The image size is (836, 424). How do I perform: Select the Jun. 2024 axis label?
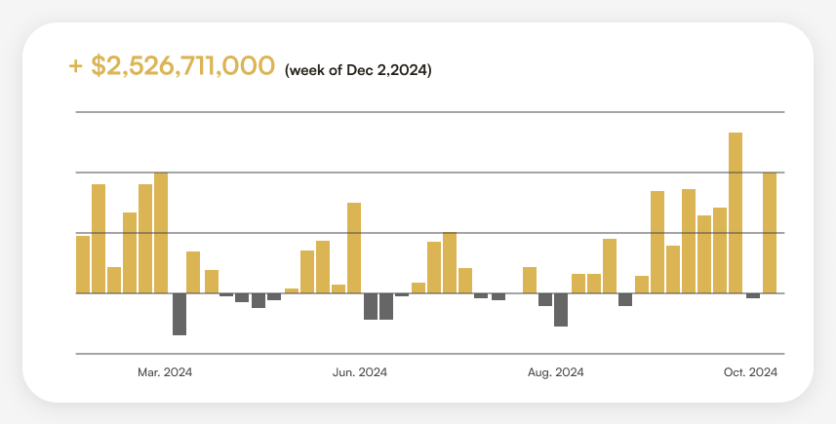coord(360,373)
